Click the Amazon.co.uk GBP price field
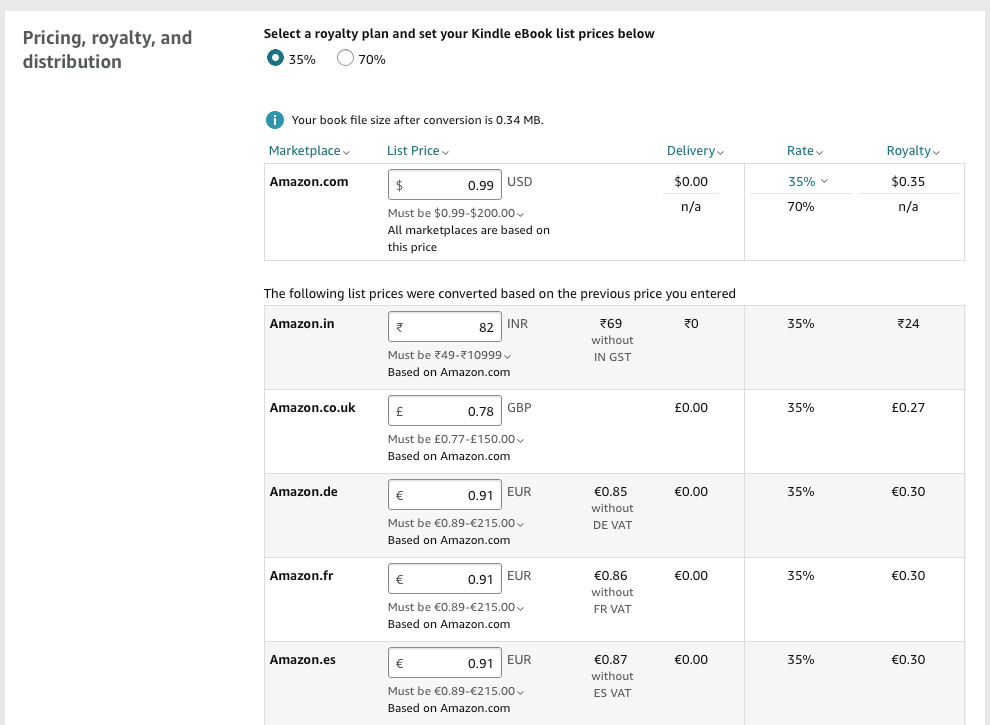 click(x=444, y=410)
